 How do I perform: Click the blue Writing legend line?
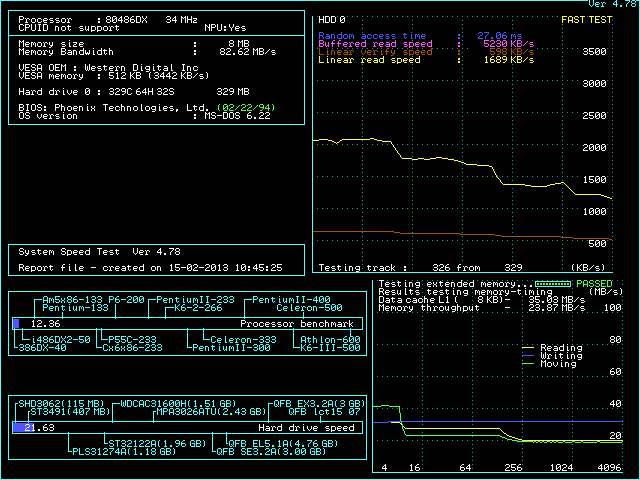click(x=528, y=356)
